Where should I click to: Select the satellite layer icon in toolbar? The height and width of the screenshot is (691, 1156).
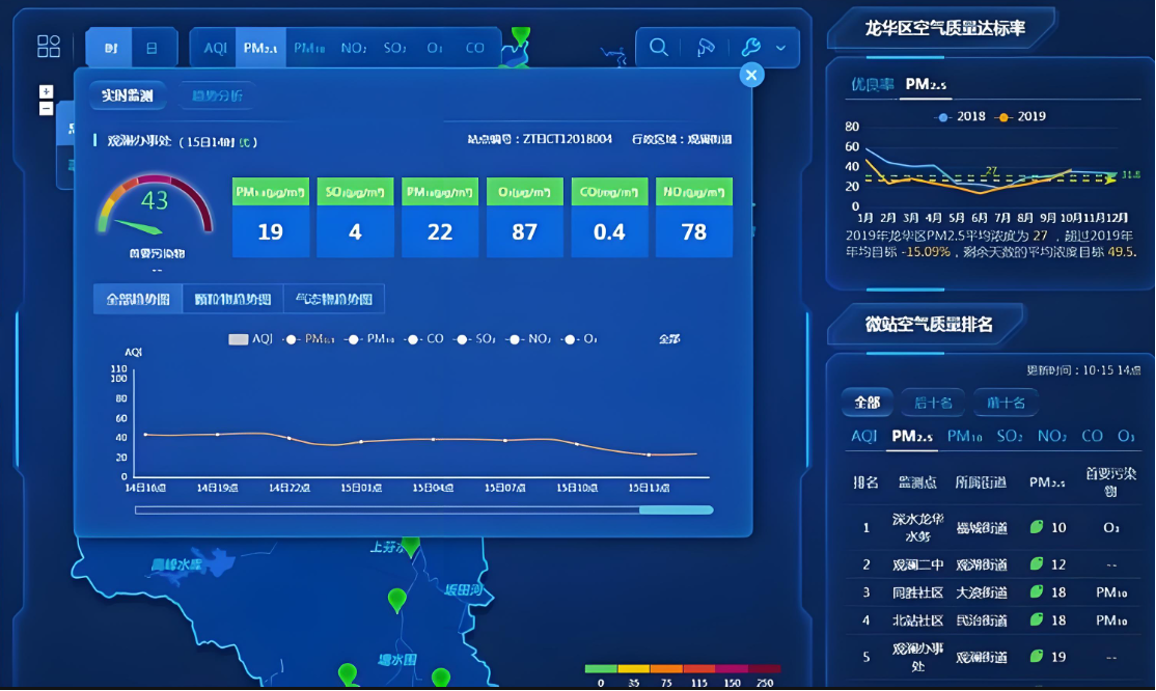tap(706, 47)
